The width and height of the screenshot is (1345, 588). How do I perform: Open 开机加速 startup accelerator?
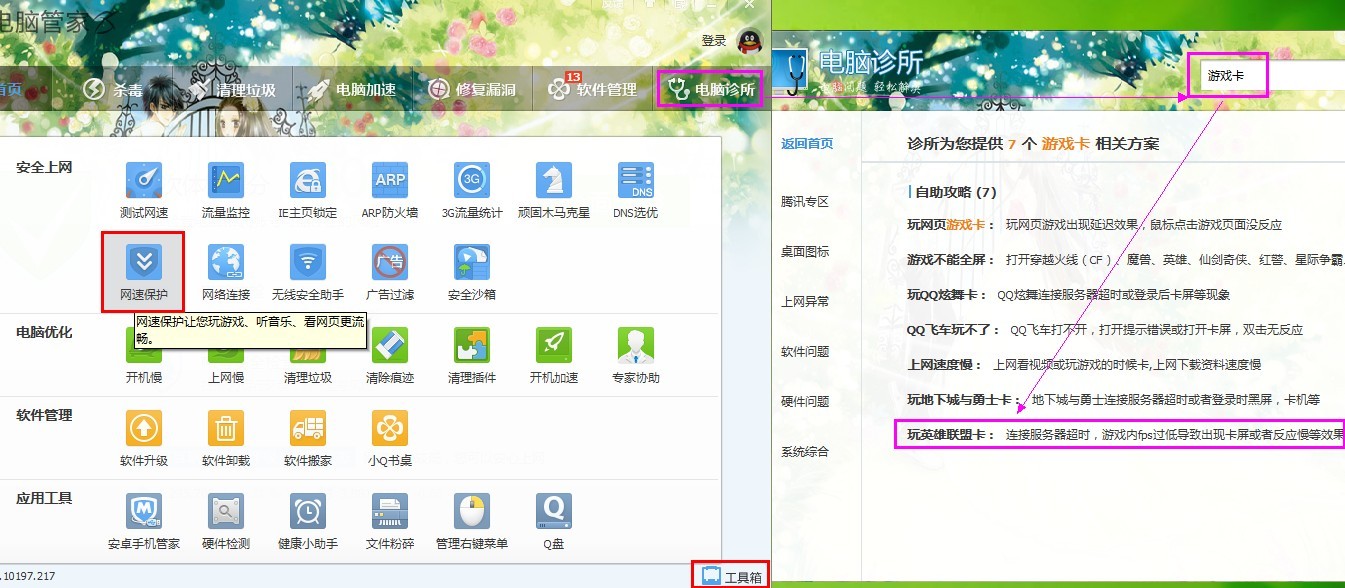pyautogui.click(x=554, y=356)
